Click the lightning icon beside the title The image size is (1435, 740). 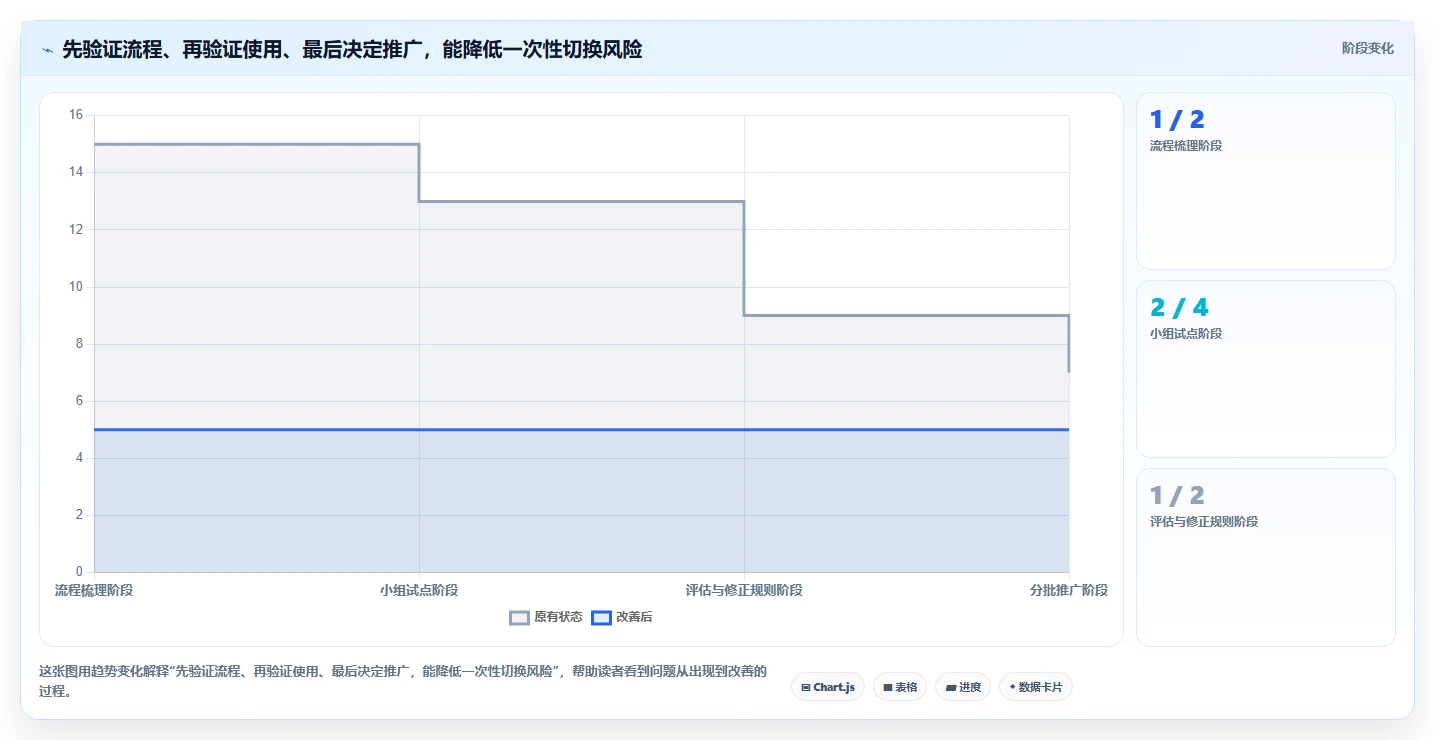point(47,49)
